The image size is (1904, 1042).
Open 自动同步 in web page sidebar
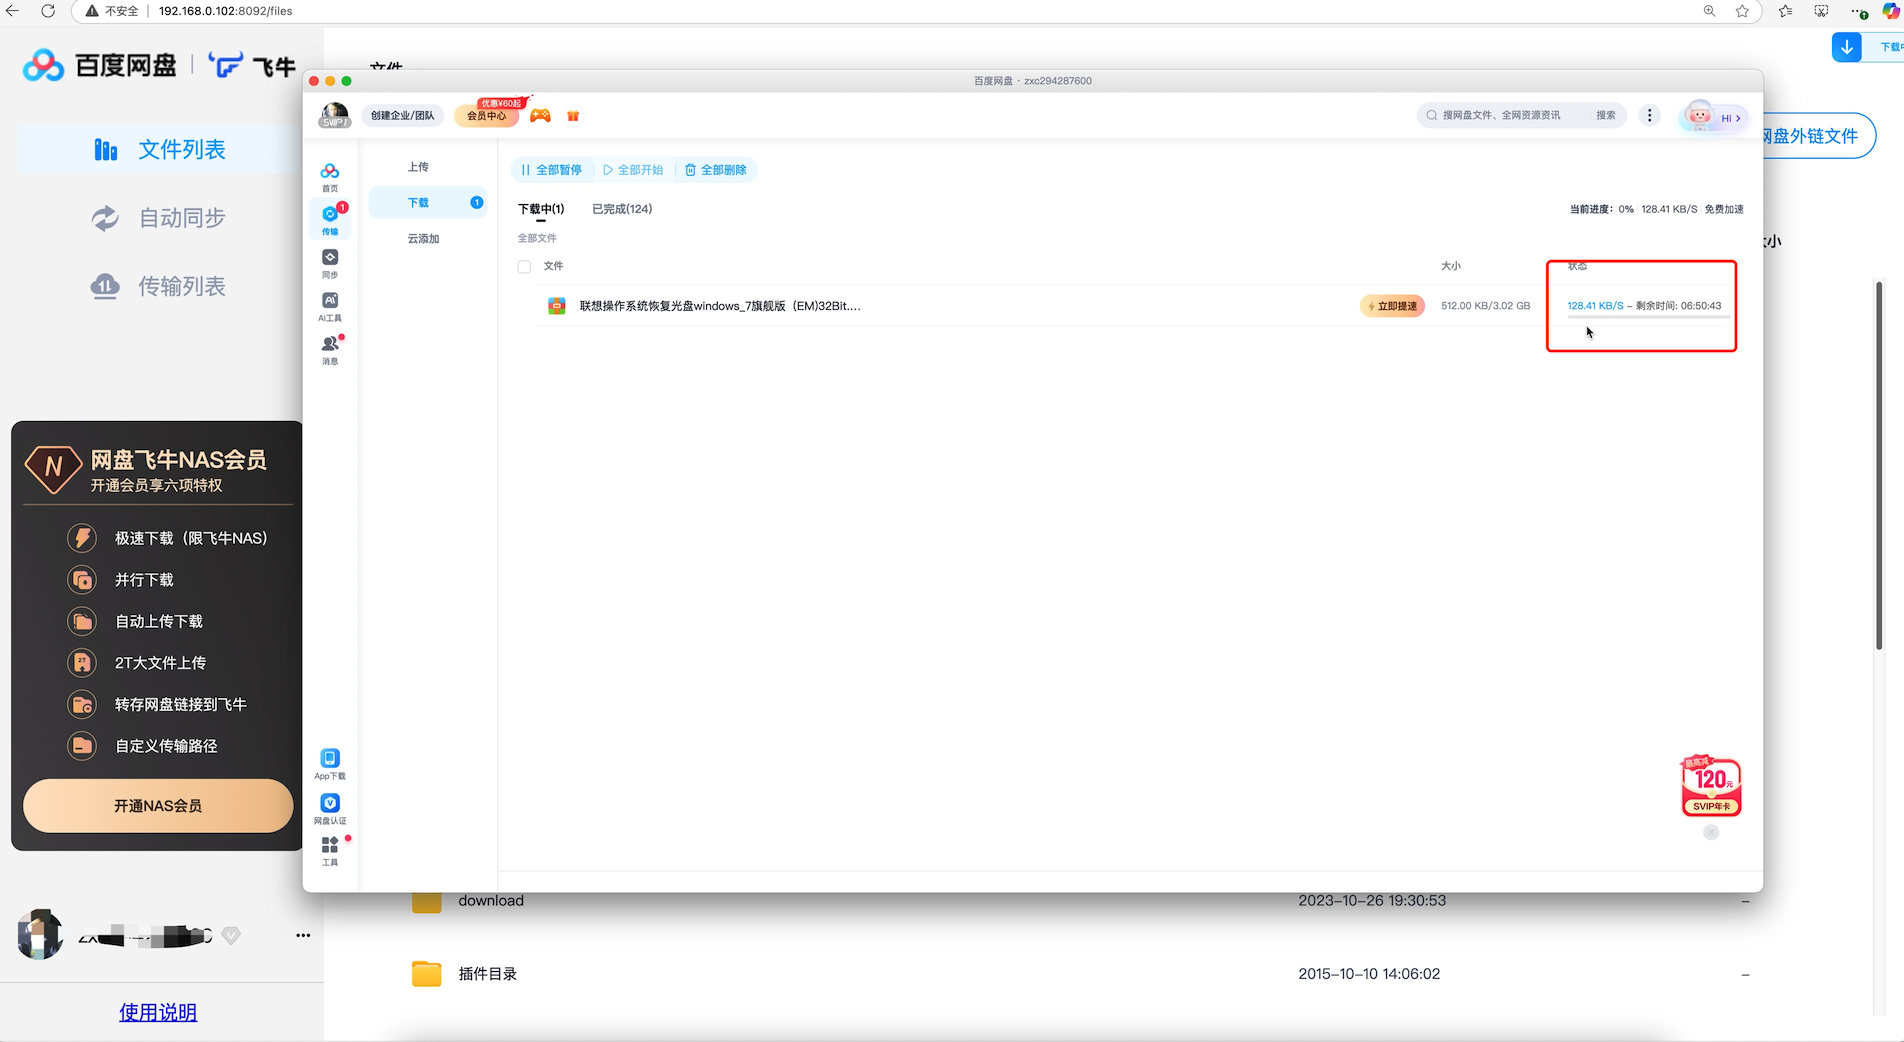(x=160, y=218)
